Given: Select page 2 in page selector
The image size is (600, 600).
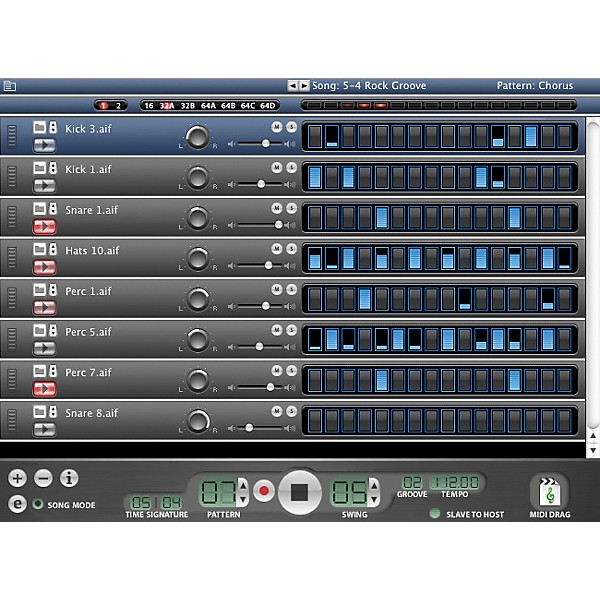Looking at the screenshot, I should click(118, 106).
